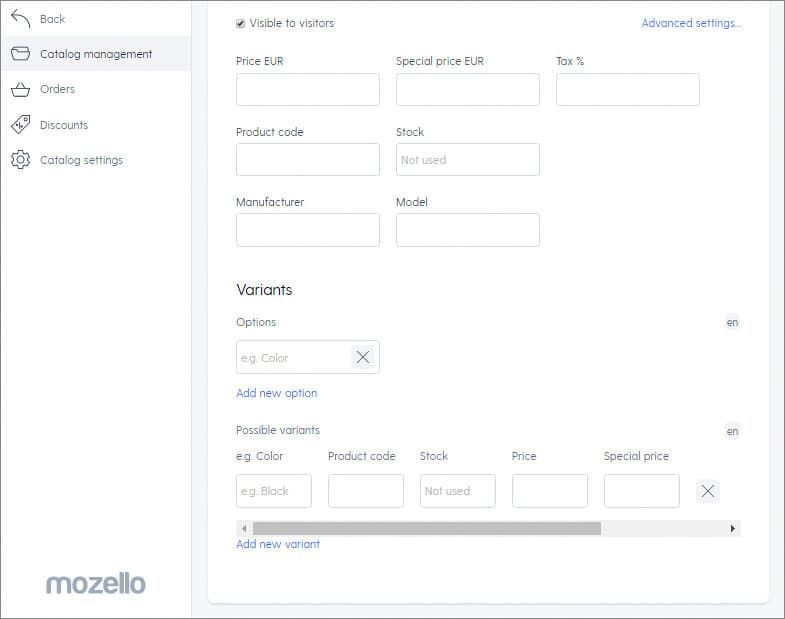
Task: Open Catalog management folder icon
Action: pyautogui.click(x=21, y=54)
